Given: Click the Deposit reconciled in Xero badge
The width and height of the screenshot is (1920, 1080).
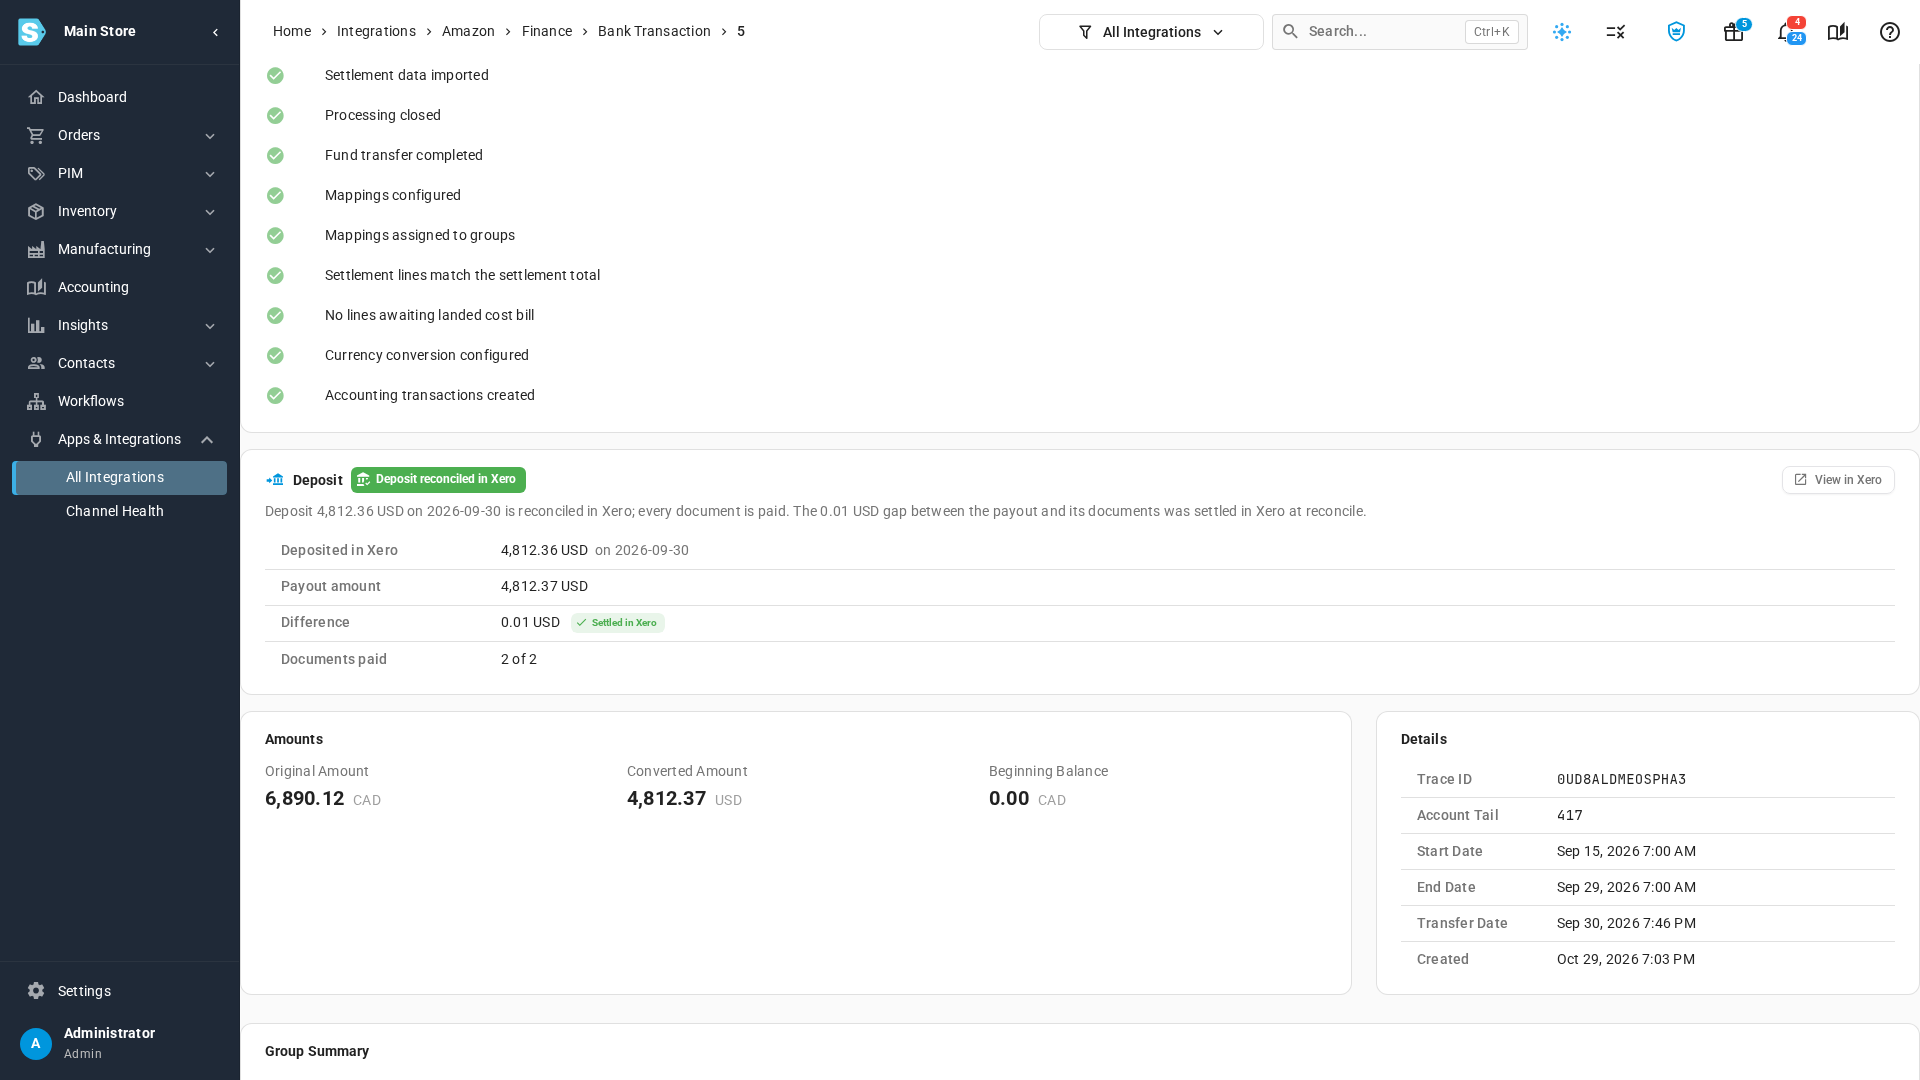Looking at the screenshot, I should pyautogui.click(x=438, y=480).
